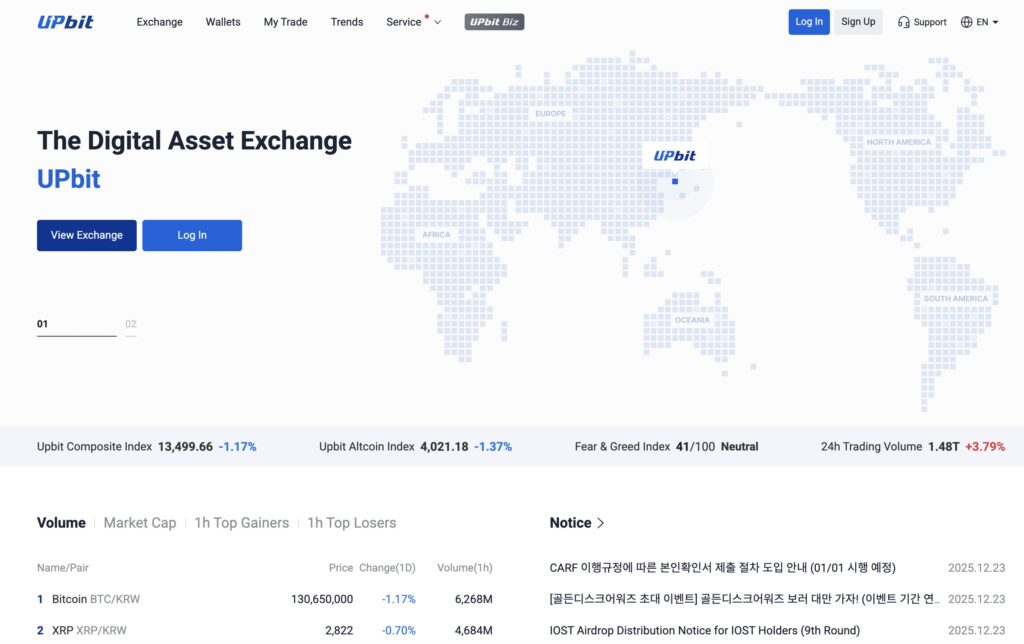Open the UPbit Biz page

(494, 21)
